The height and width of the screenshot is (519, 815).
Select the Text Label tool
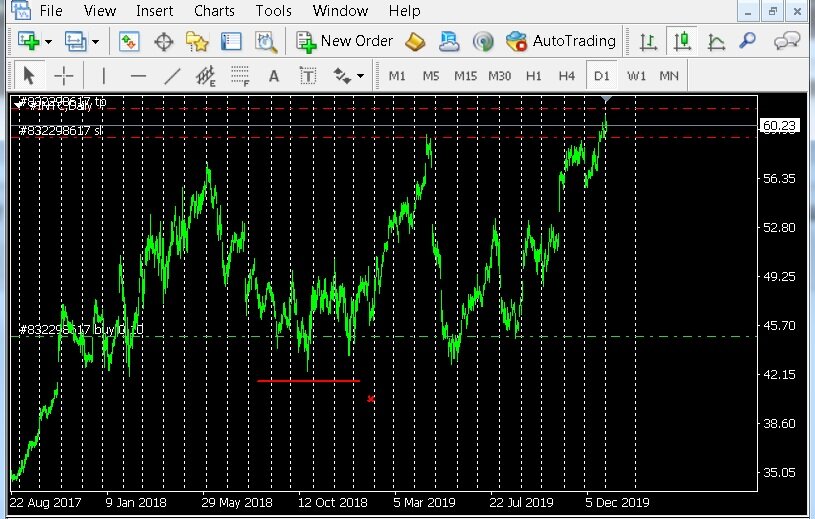pos(308,76)
